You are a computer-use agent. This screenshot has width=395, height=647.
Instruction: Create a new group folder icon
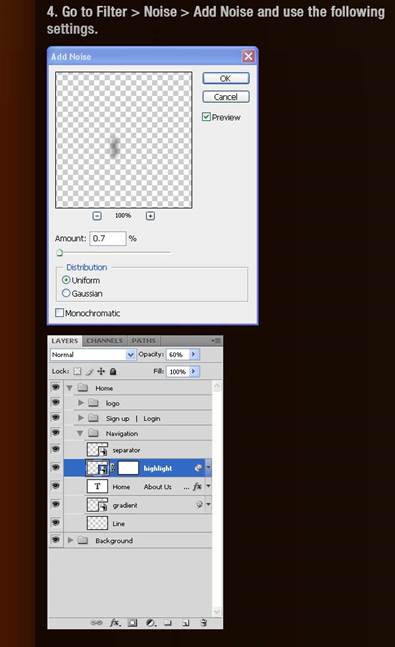[168, 623]
